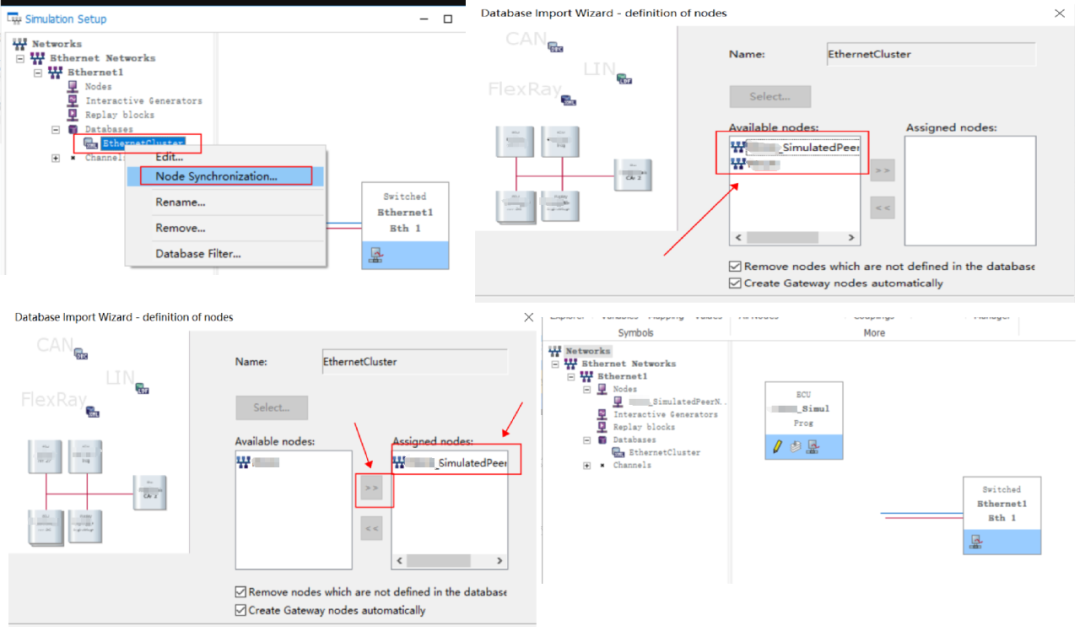
Task: Toggle Create Gateway nodes checkbox in wizard with empty Assigned list
Action: pyautogui.click(x=735, y=283)
